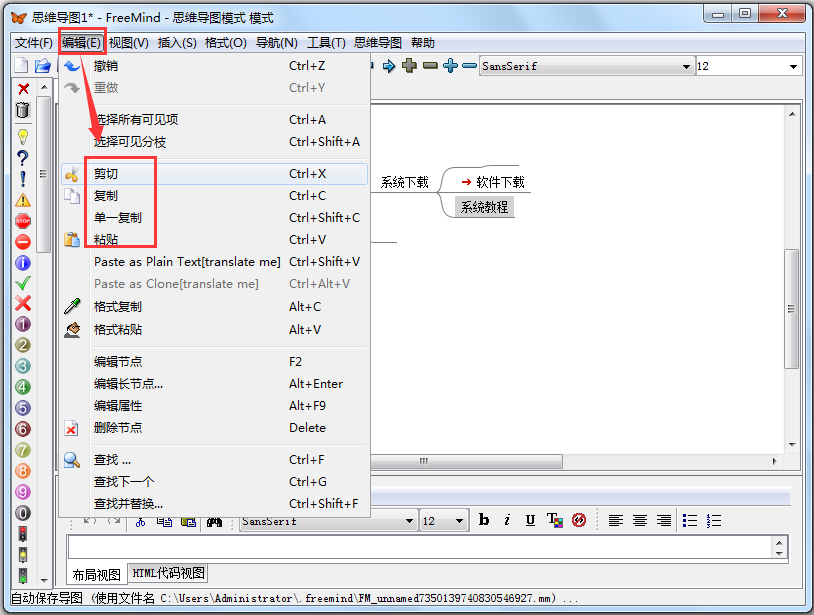Viewport: 814px width, 615px height.
Task: Insert bulleted list in note editor
Action: click(690, 520)
